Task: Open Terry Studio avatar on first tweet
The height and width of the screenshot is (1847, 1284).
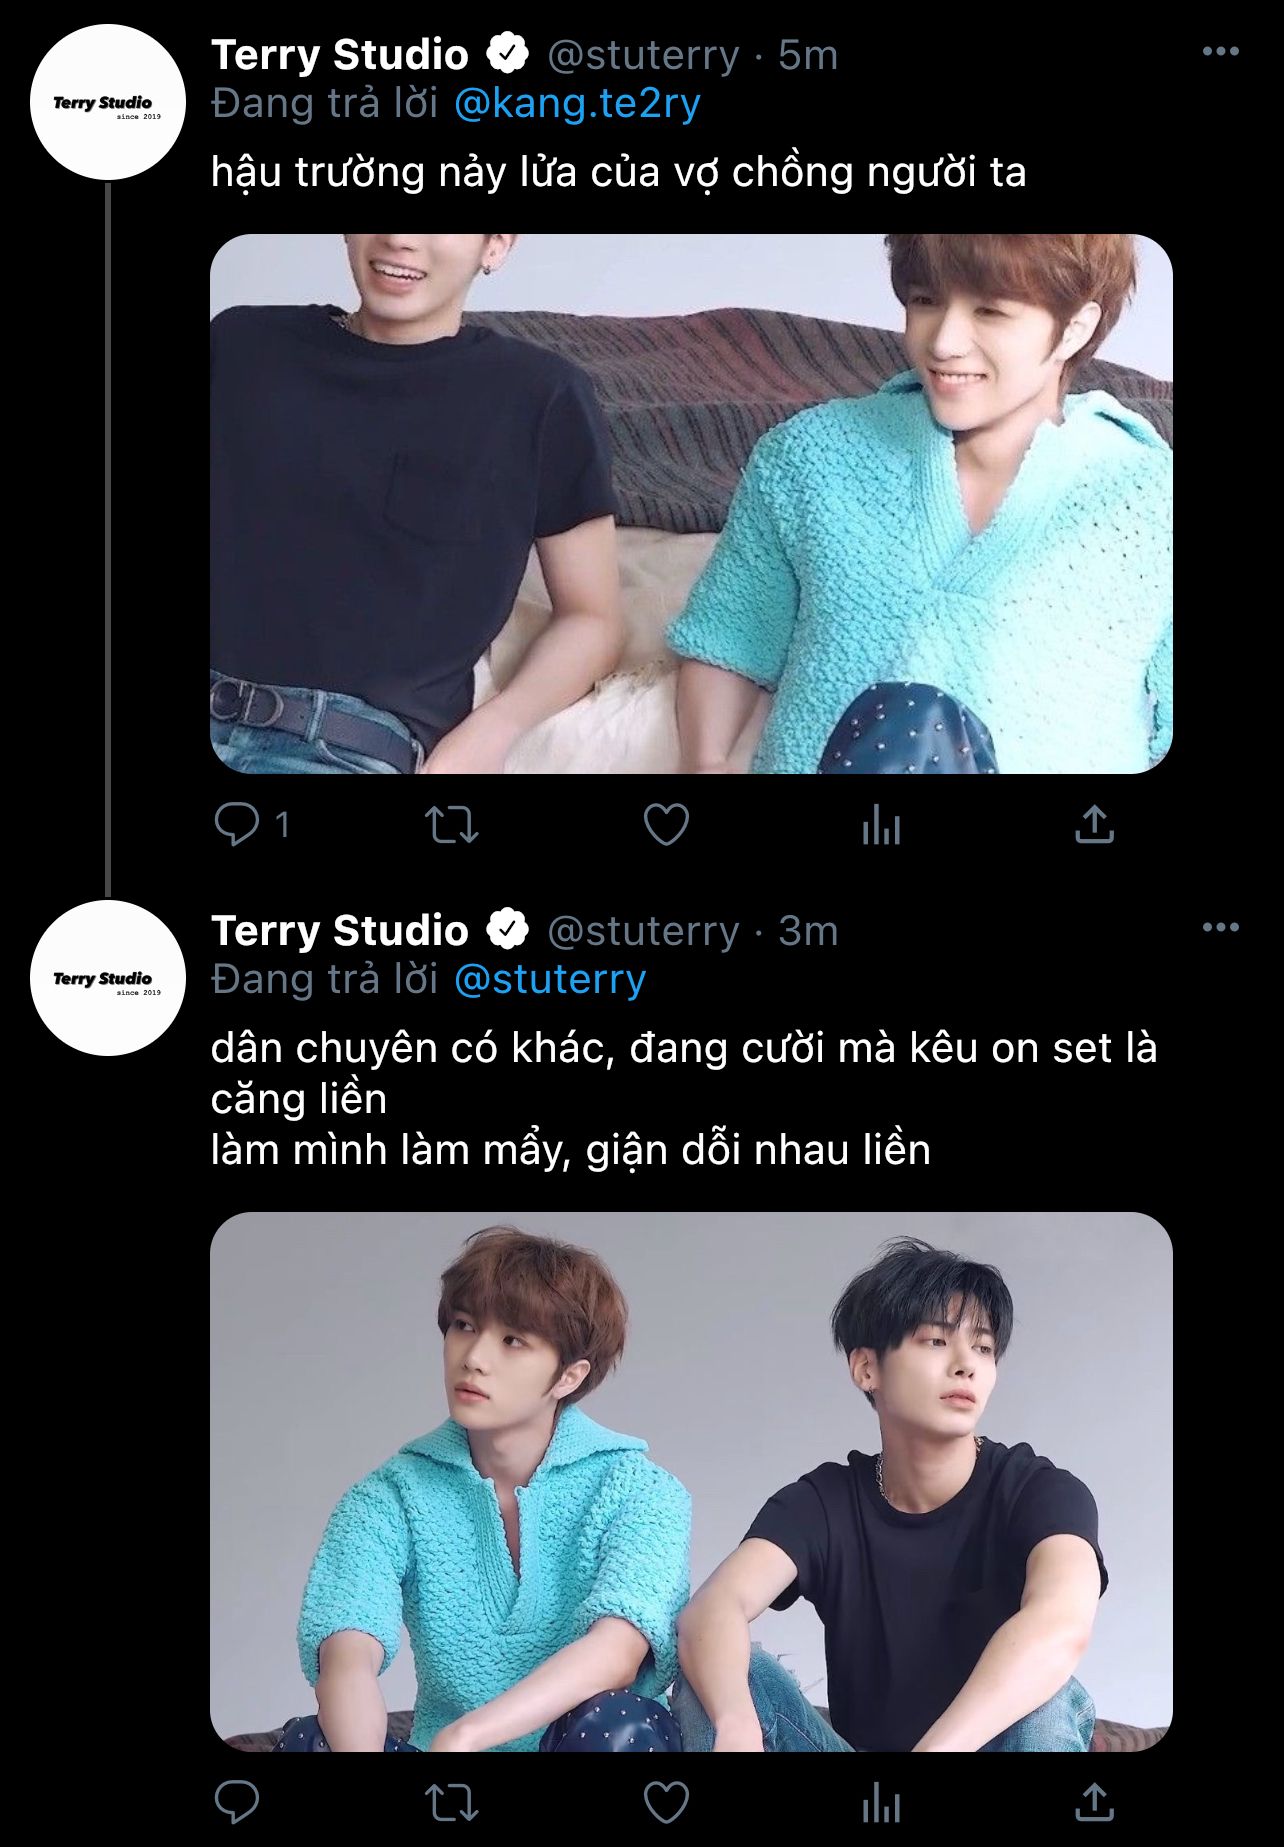Action: coord(108,103)
